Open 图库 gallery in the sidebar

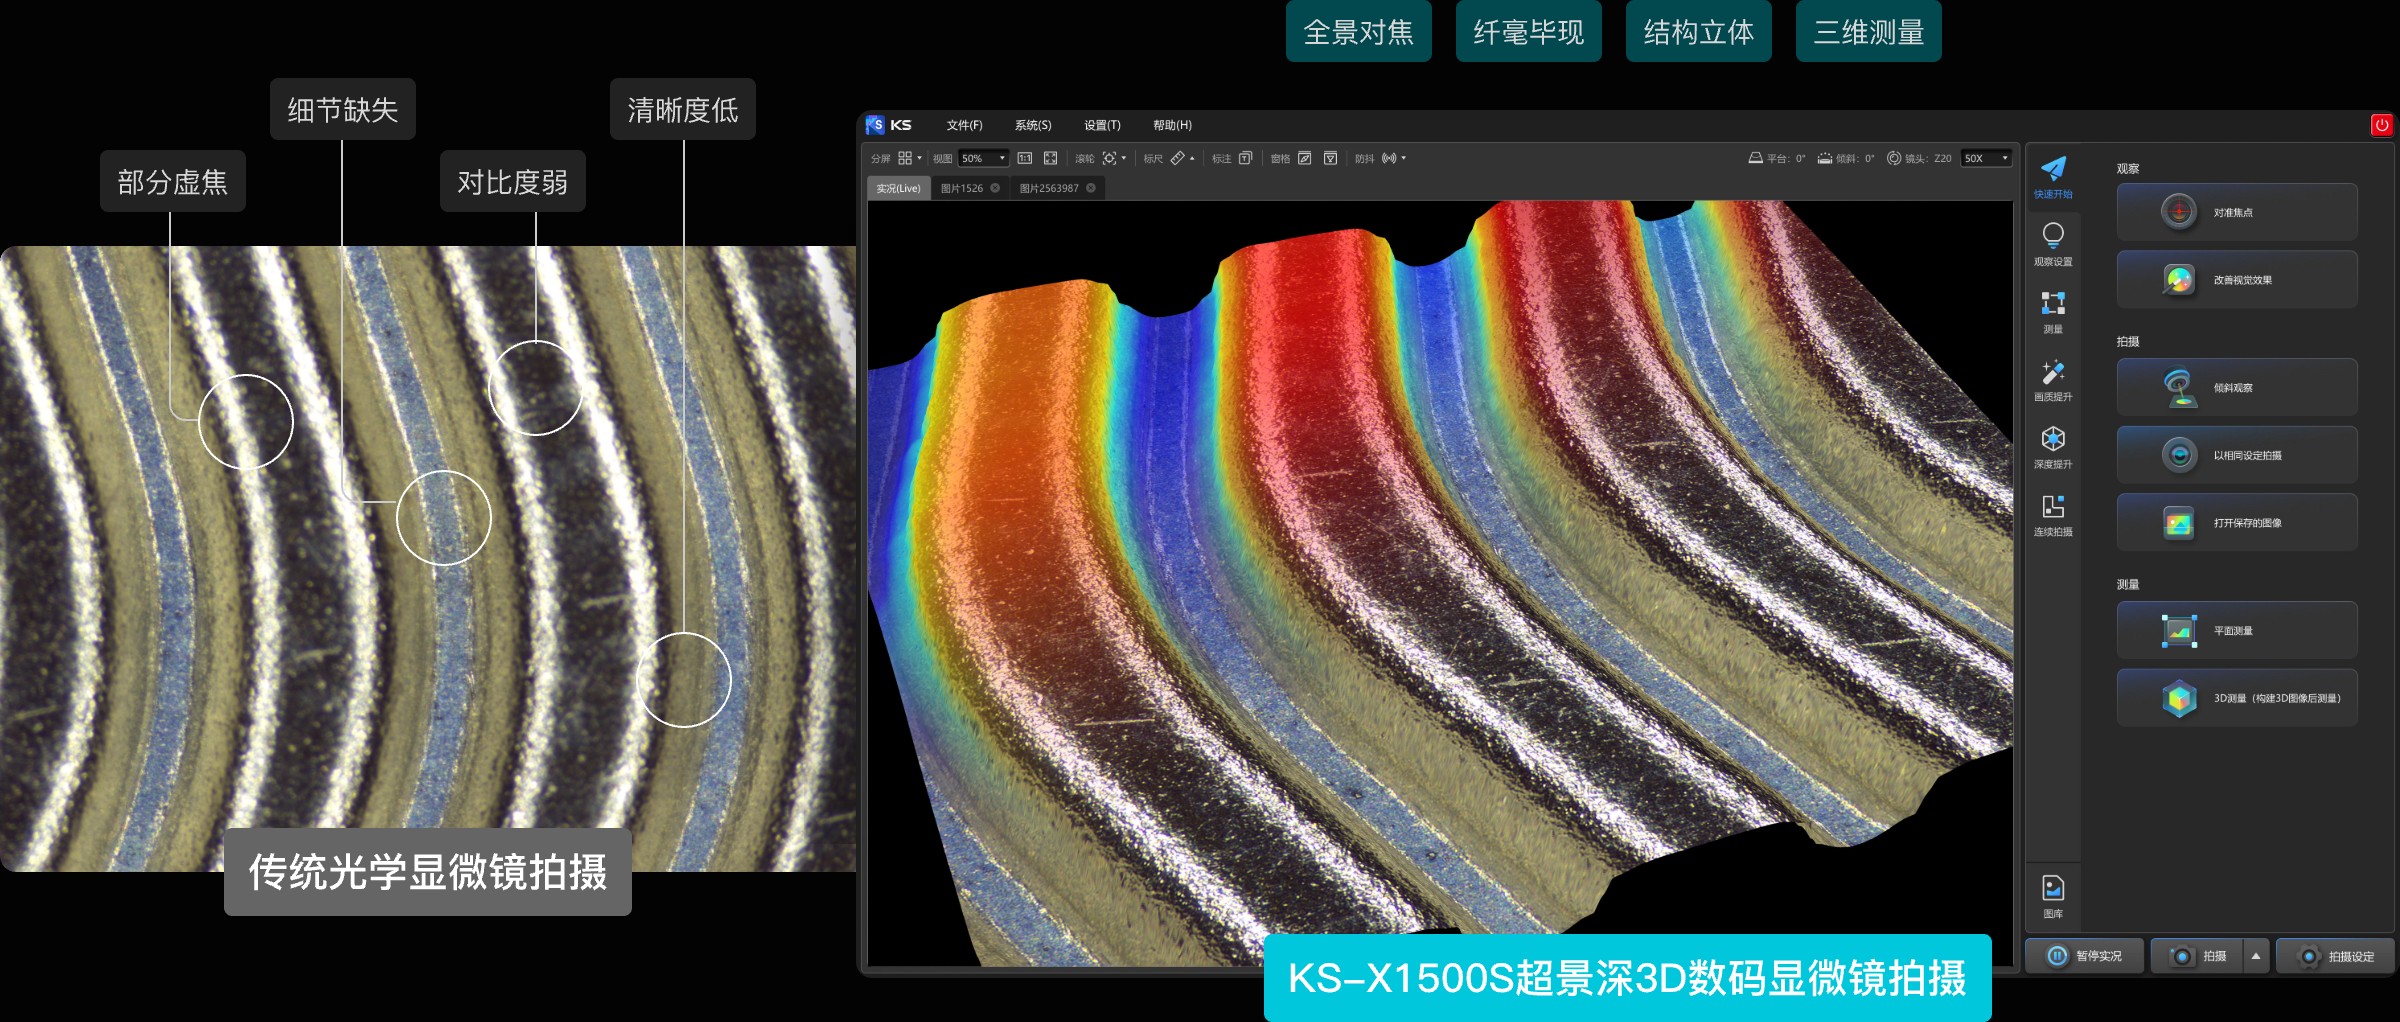[x=2053, y=896]
